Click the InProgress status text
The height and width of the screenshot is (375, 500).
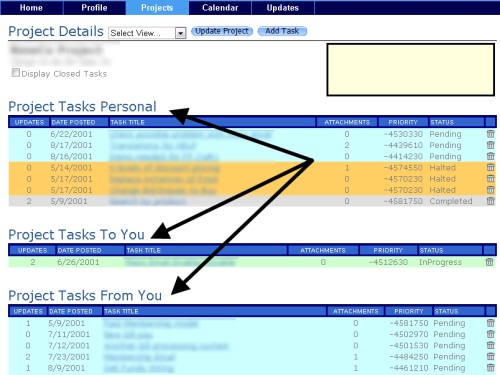440,262
